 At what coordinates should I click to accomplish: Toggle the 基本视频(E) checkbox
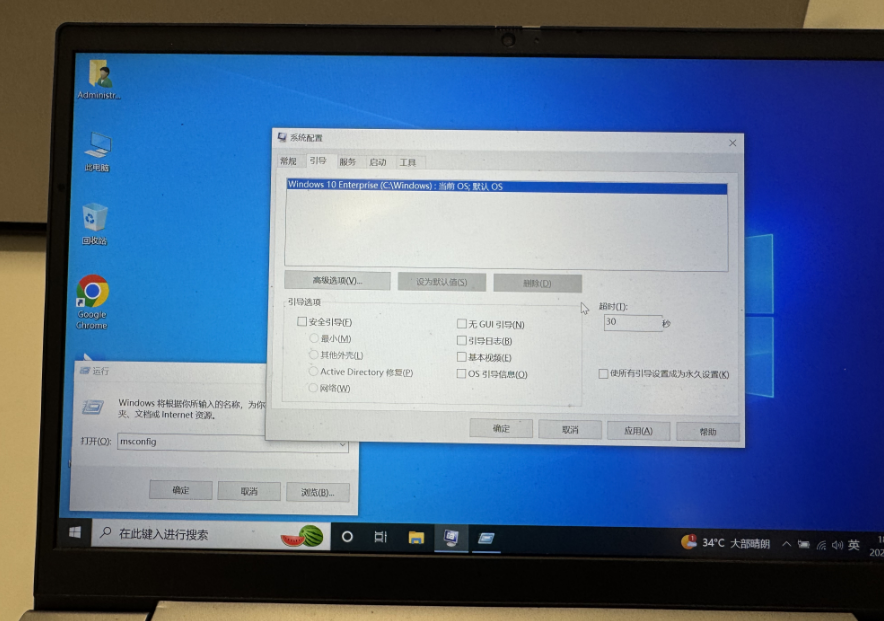tap(462, 357)
